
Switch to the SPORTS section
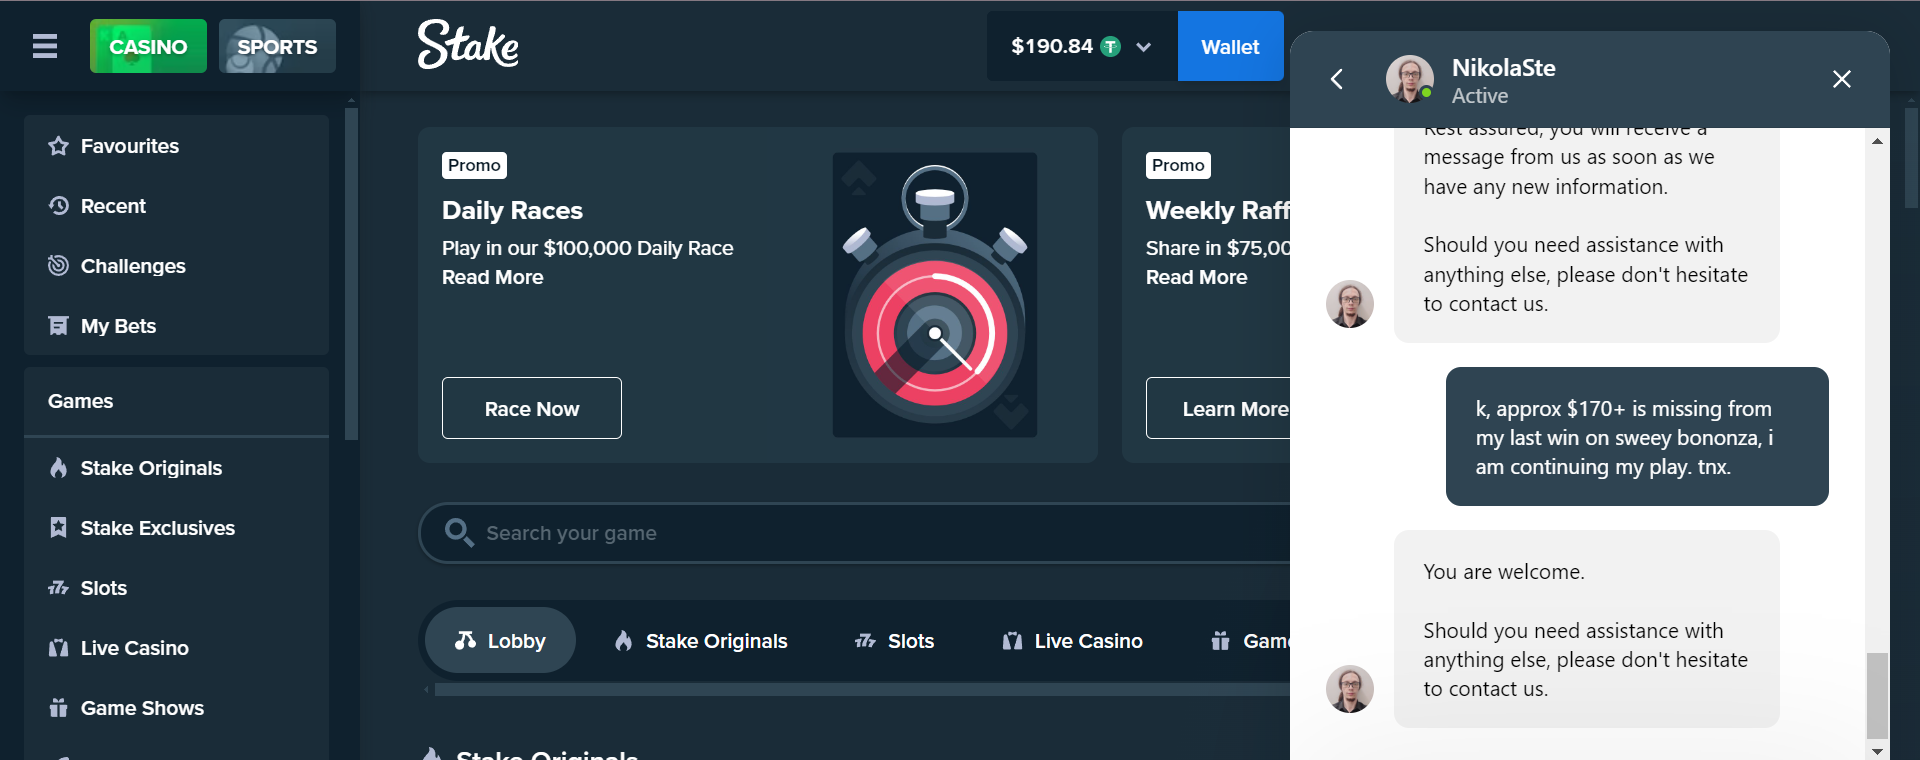click(277, 46)
